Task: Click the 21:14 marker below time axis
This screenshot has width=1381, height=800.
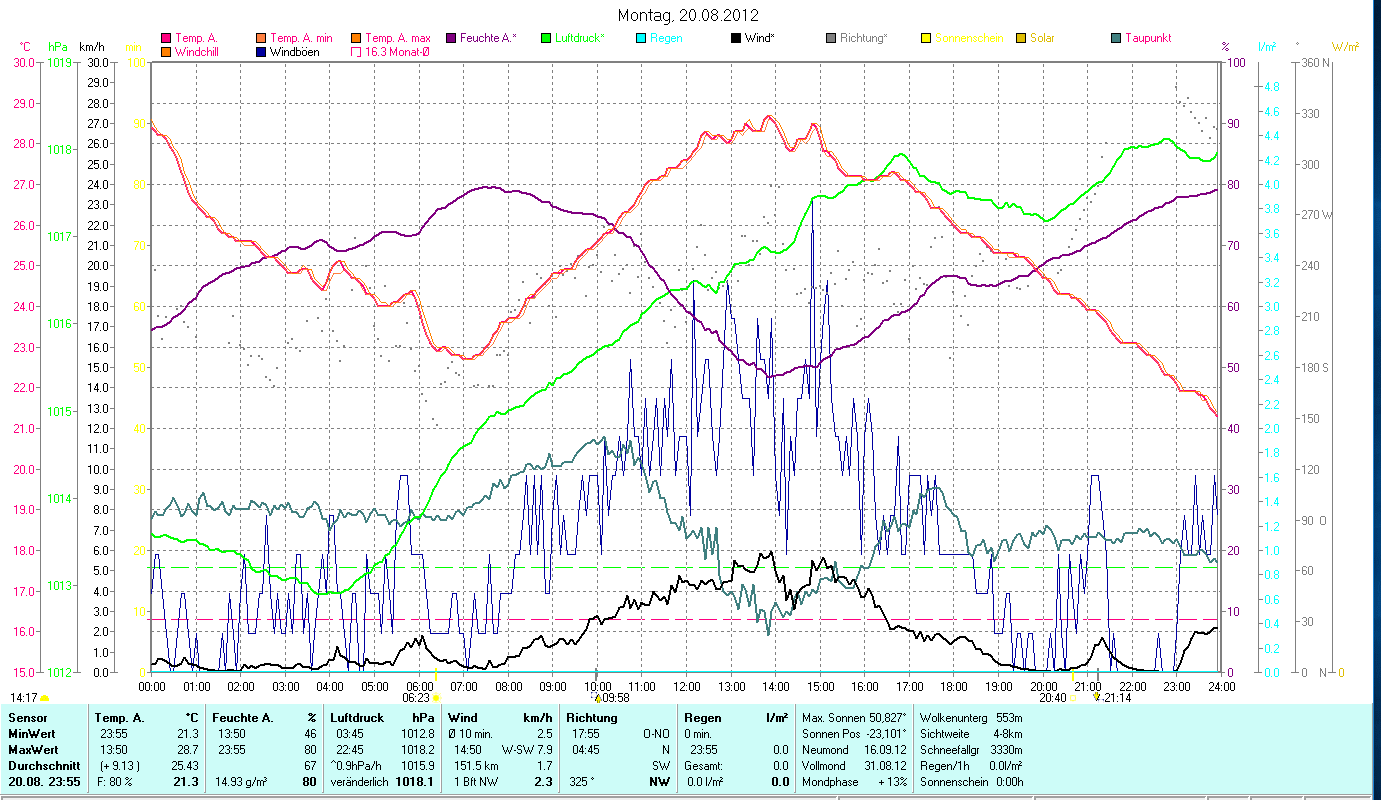Action: [x=1118, y=698]
